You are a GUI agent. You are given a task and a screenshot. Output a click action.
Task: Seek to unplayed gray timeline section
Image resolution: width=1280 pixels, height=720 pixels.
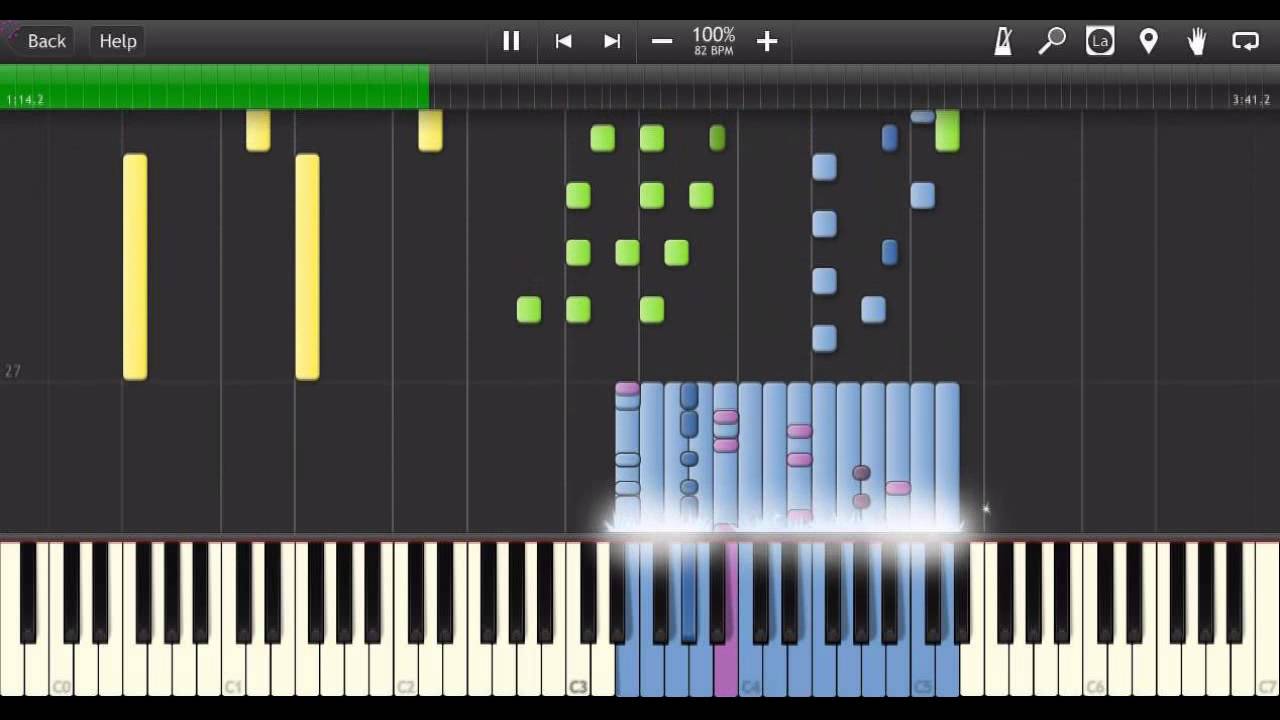855,86
